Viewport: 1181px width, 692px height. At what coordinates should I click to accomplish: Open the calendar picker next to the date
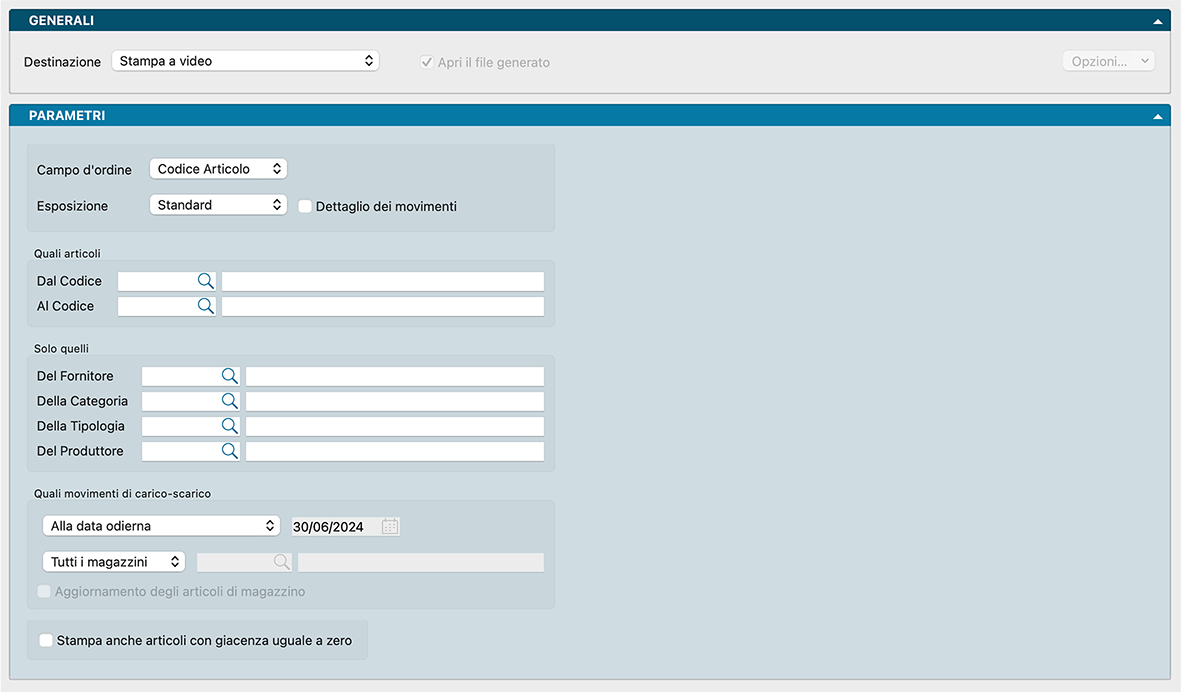pyautogui.click(x=390, y=526)
